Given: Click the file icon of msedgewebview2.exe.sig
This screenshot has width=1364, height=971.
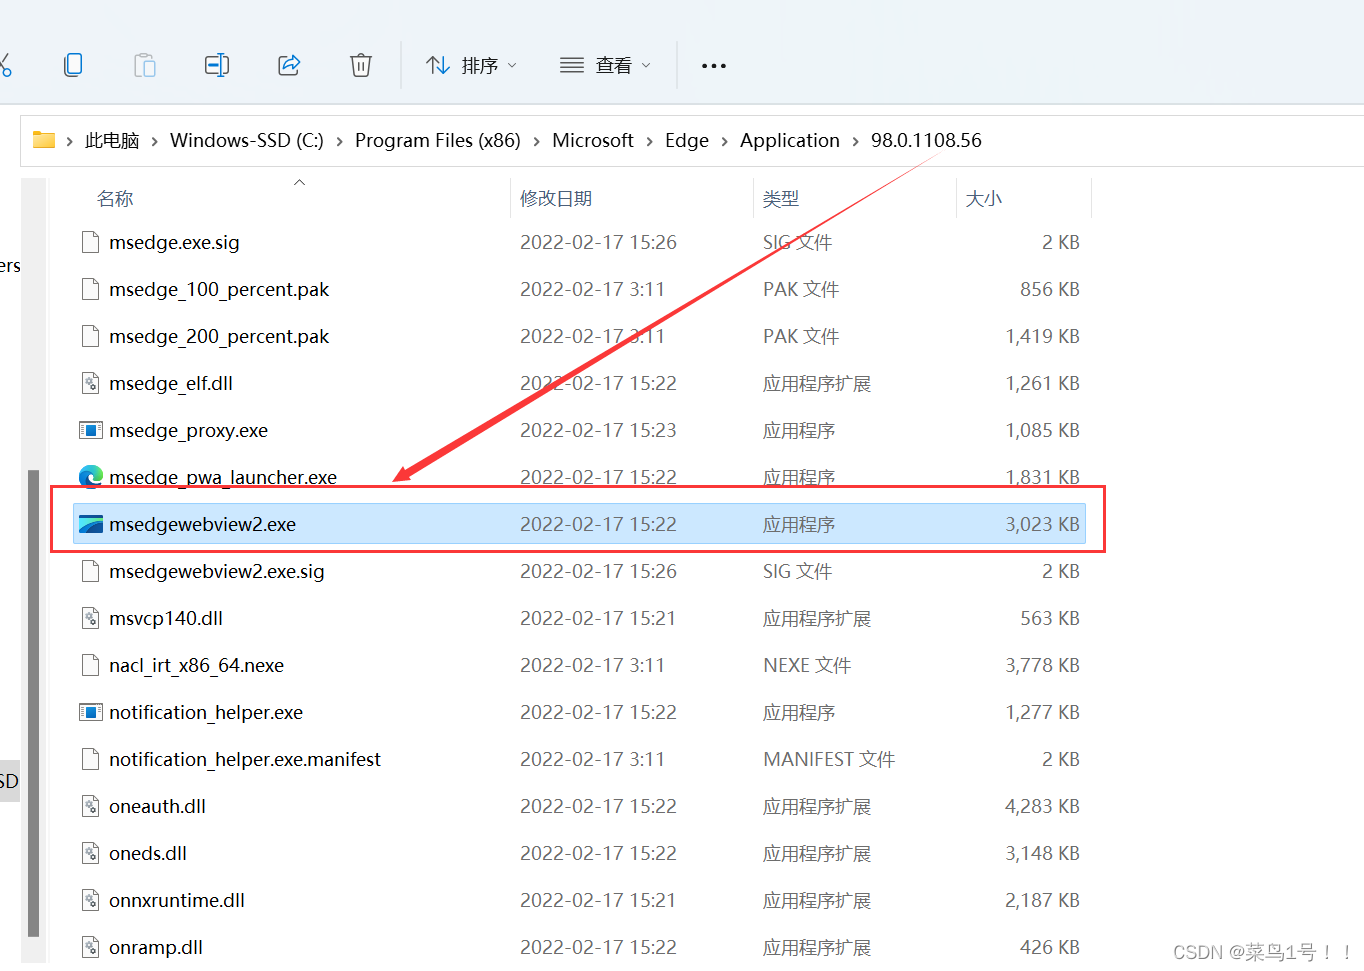Looking at the screenshot, I should pyautogui.click(x=91, y=571).
